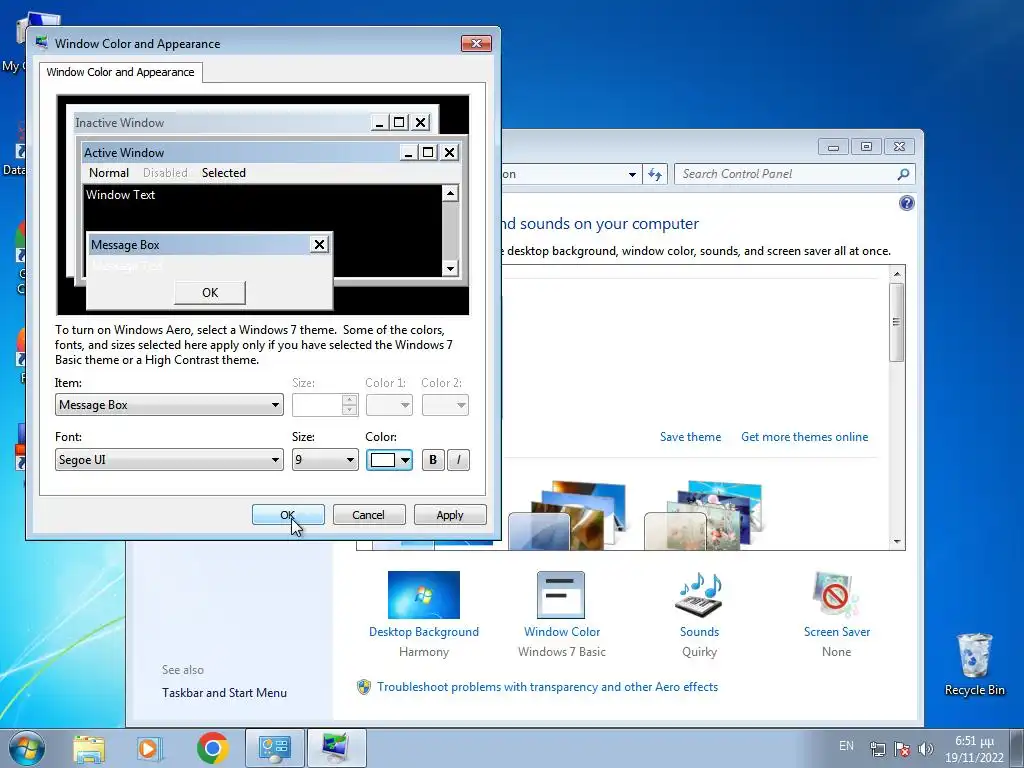Click the search magnifier in Control Panel
This screenshot has width=1024, height=768.
tap(903, 174)
